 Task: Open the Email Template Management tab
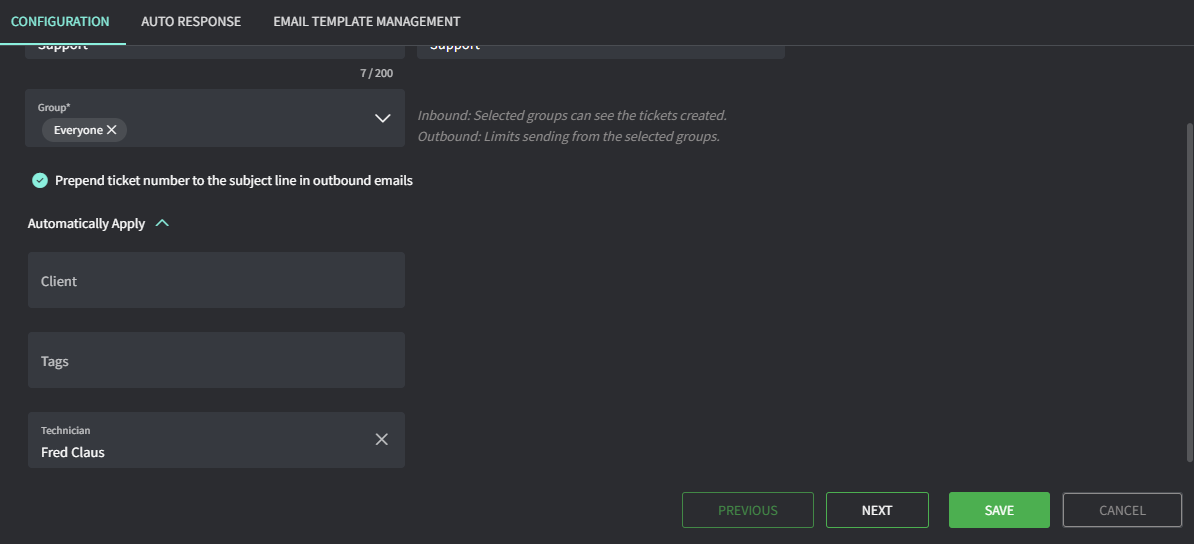[x=366, y=21]
